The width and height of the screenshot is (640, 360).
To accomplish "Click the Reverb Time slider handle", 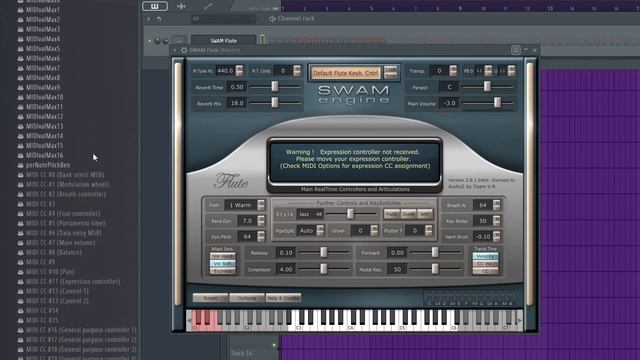I will (x=275, y=86).
